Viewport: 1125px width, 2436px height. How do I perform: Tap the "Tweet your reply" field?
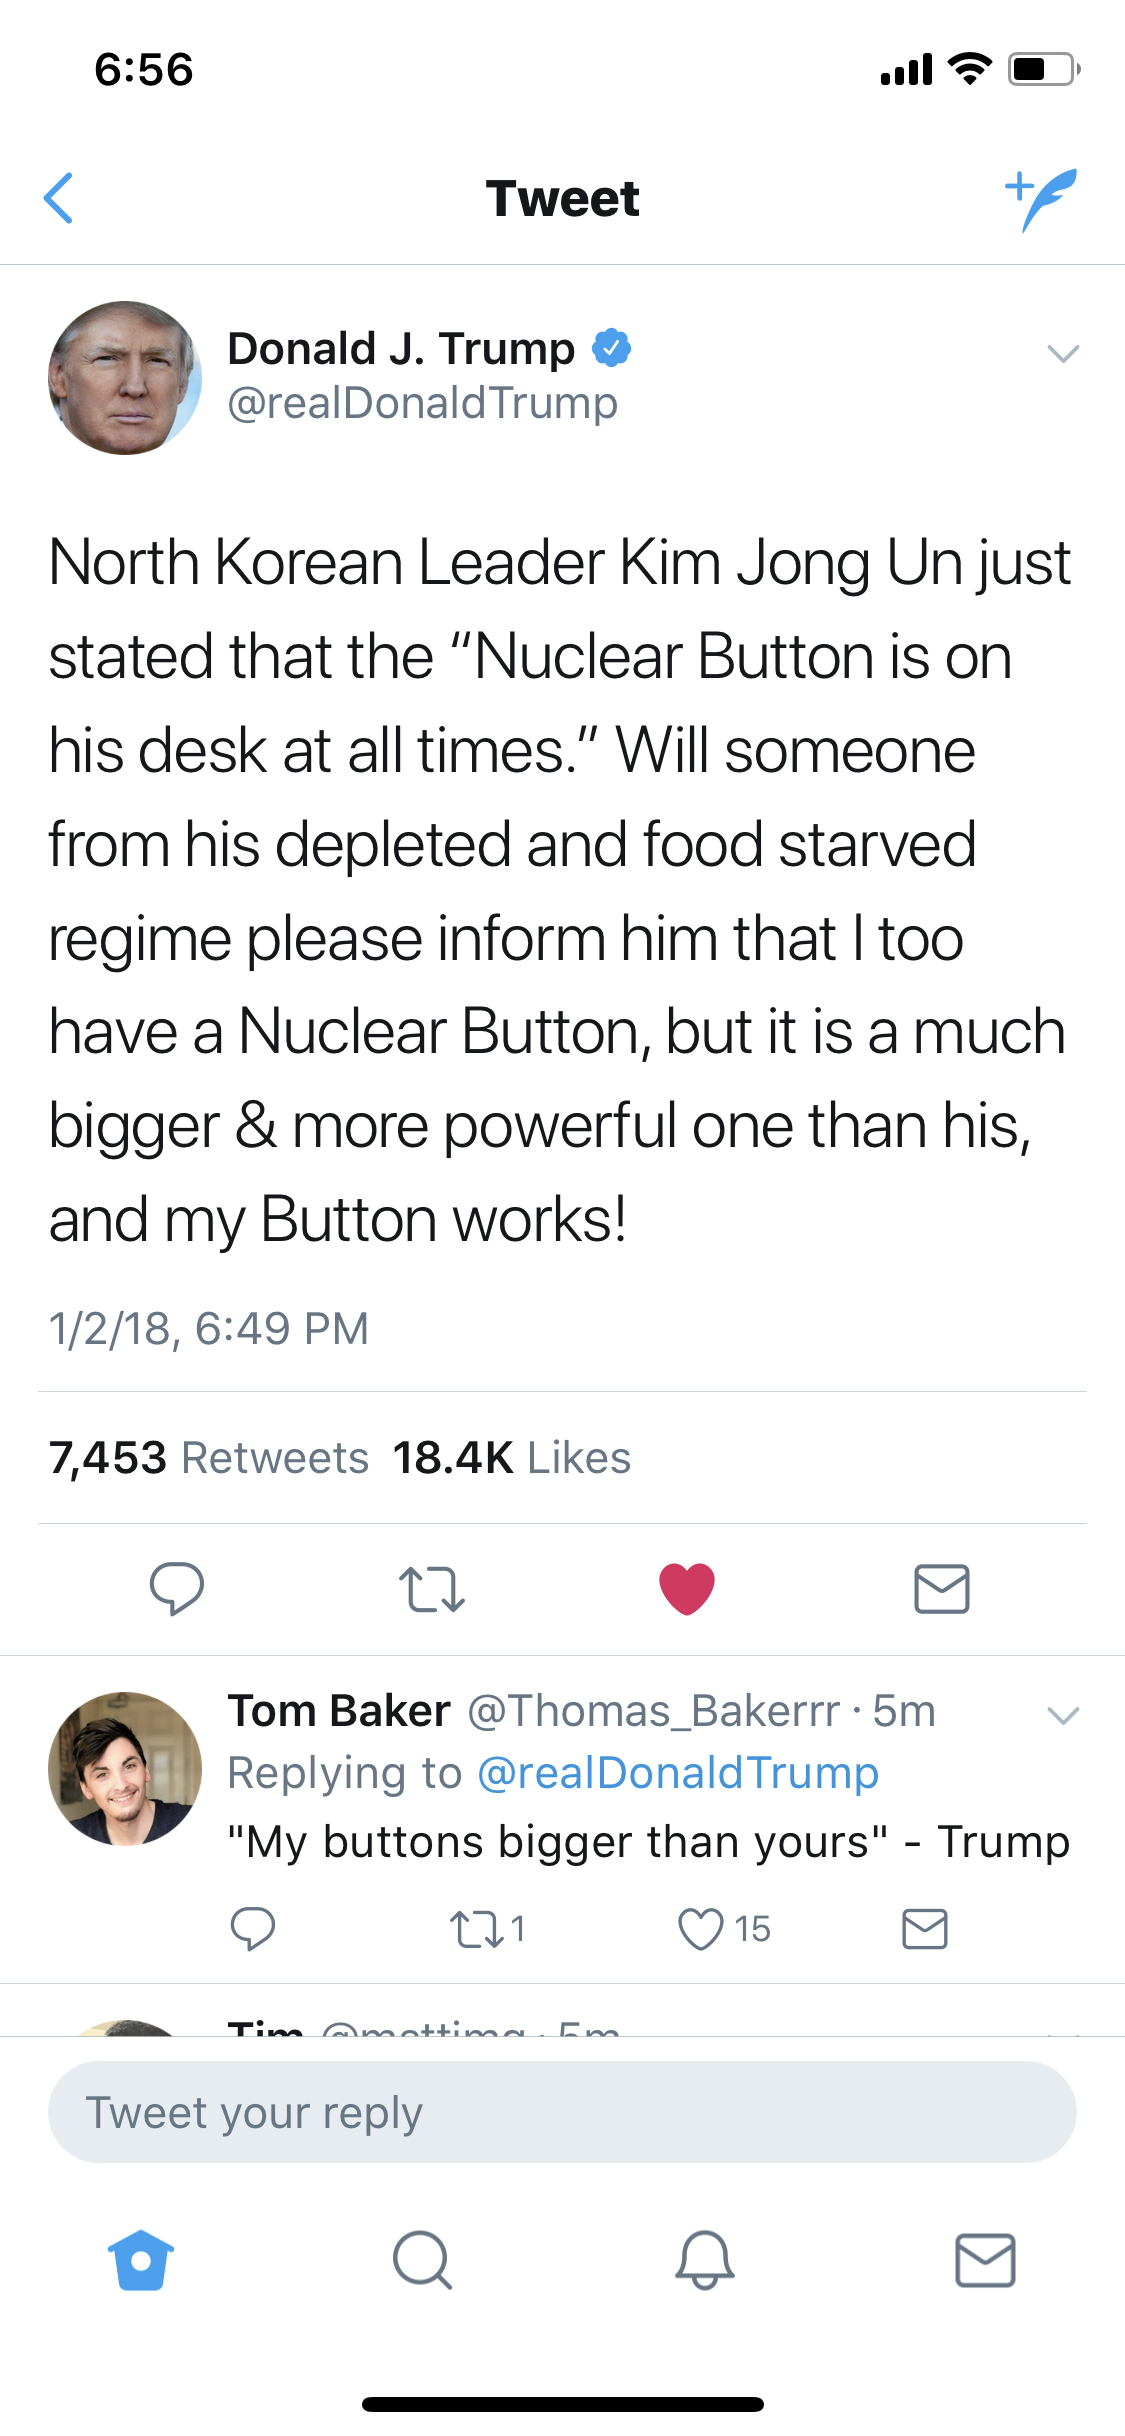tap(562, 2112)
